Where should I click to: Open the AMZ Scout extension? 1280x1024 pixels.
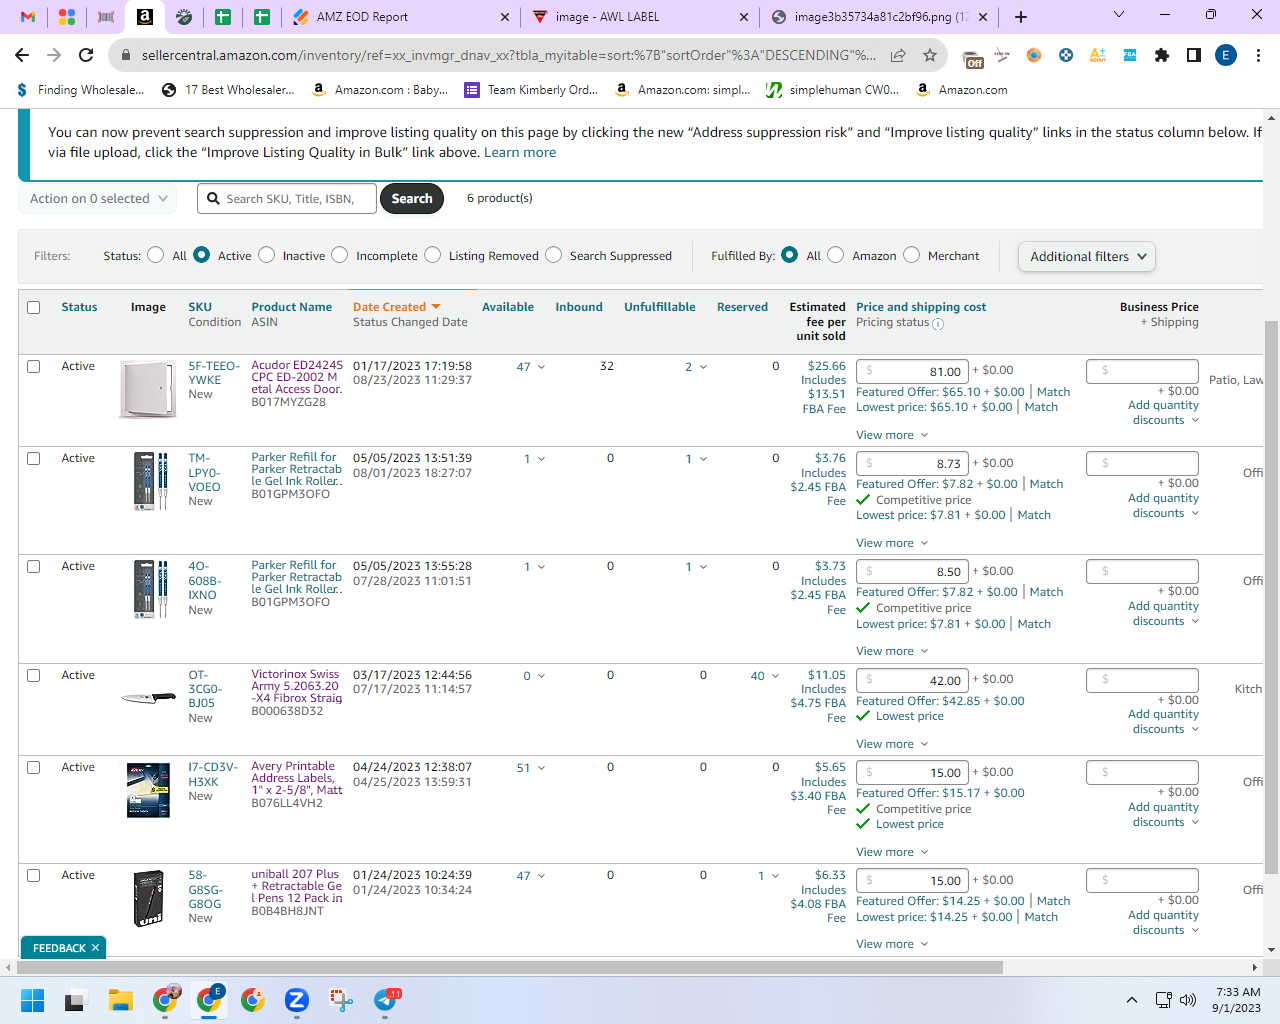[x=1098, y=55]
